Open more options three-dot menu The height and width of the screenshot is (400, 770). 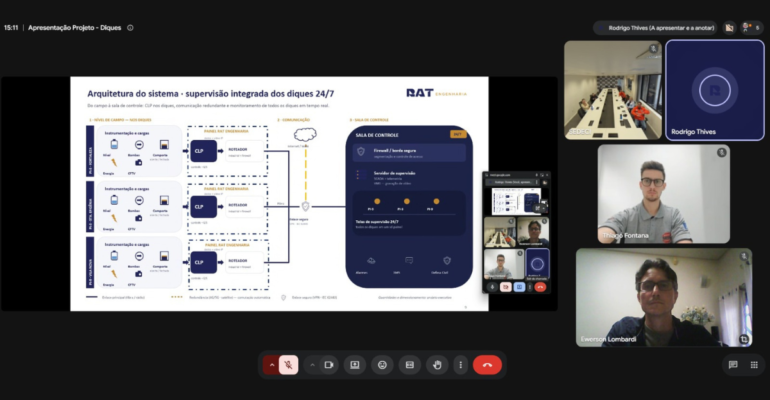pyautogui.click(x=461, y=365)
